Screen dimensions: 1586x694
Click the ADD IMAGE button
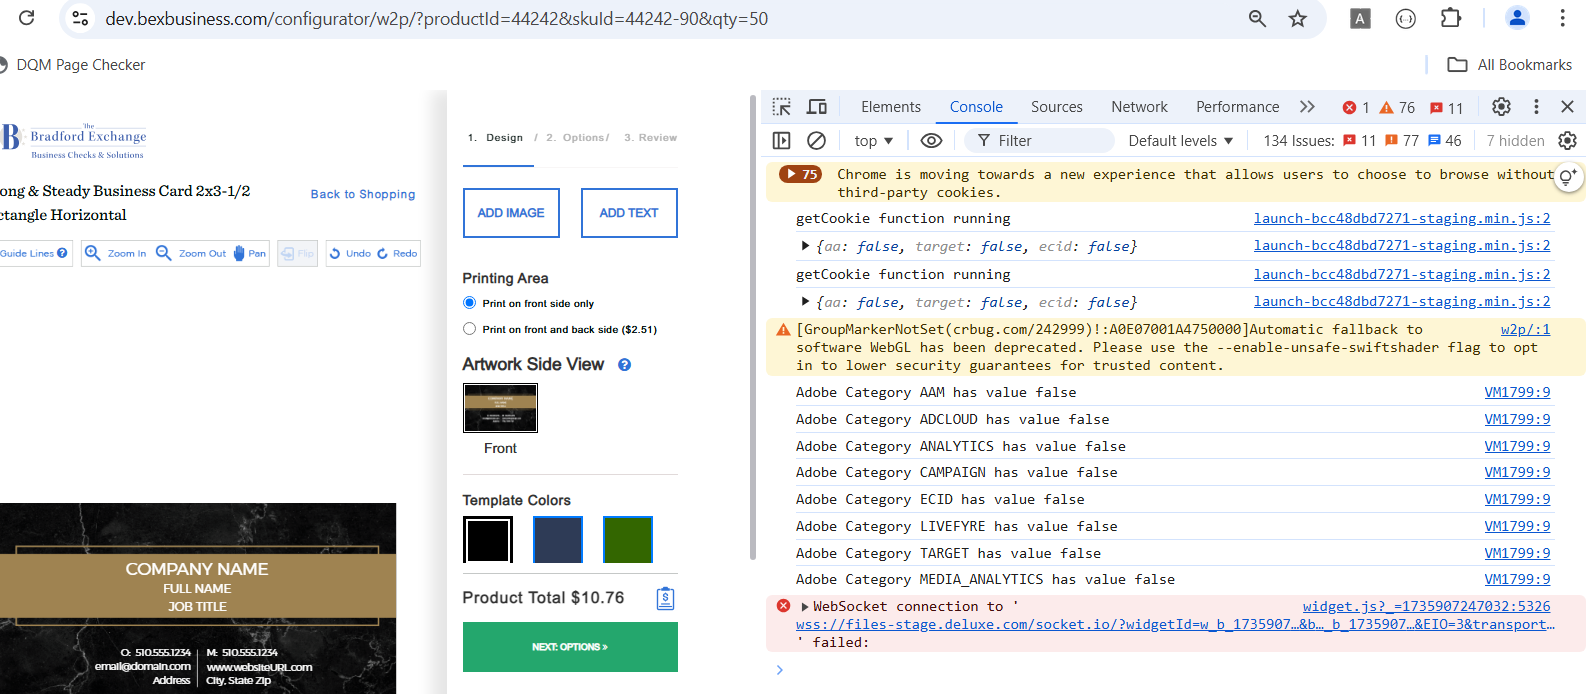point(511,213)
